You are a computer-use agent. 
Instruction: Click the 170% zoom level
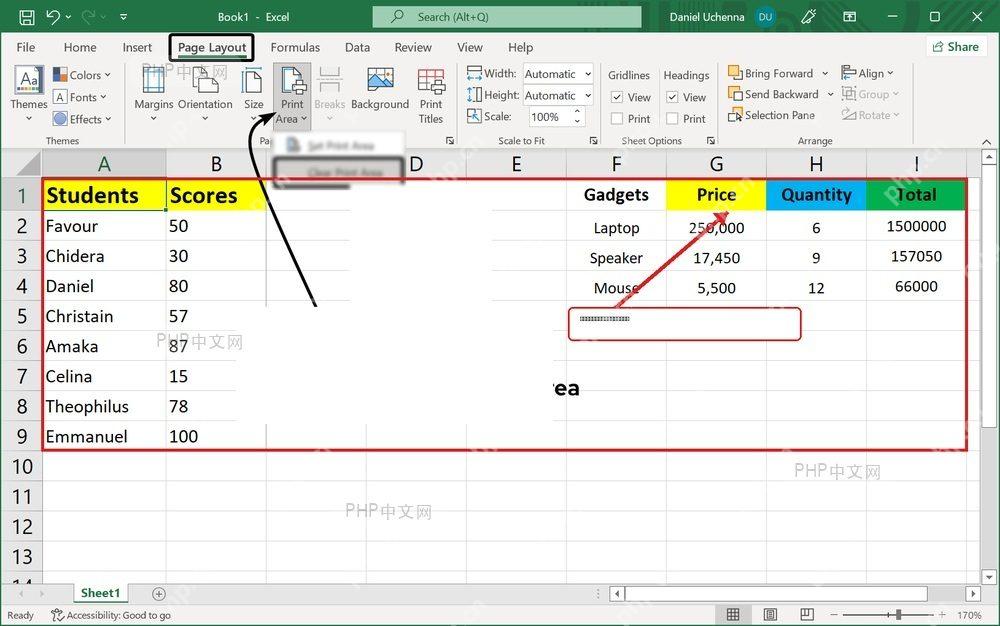click(969, 615)
